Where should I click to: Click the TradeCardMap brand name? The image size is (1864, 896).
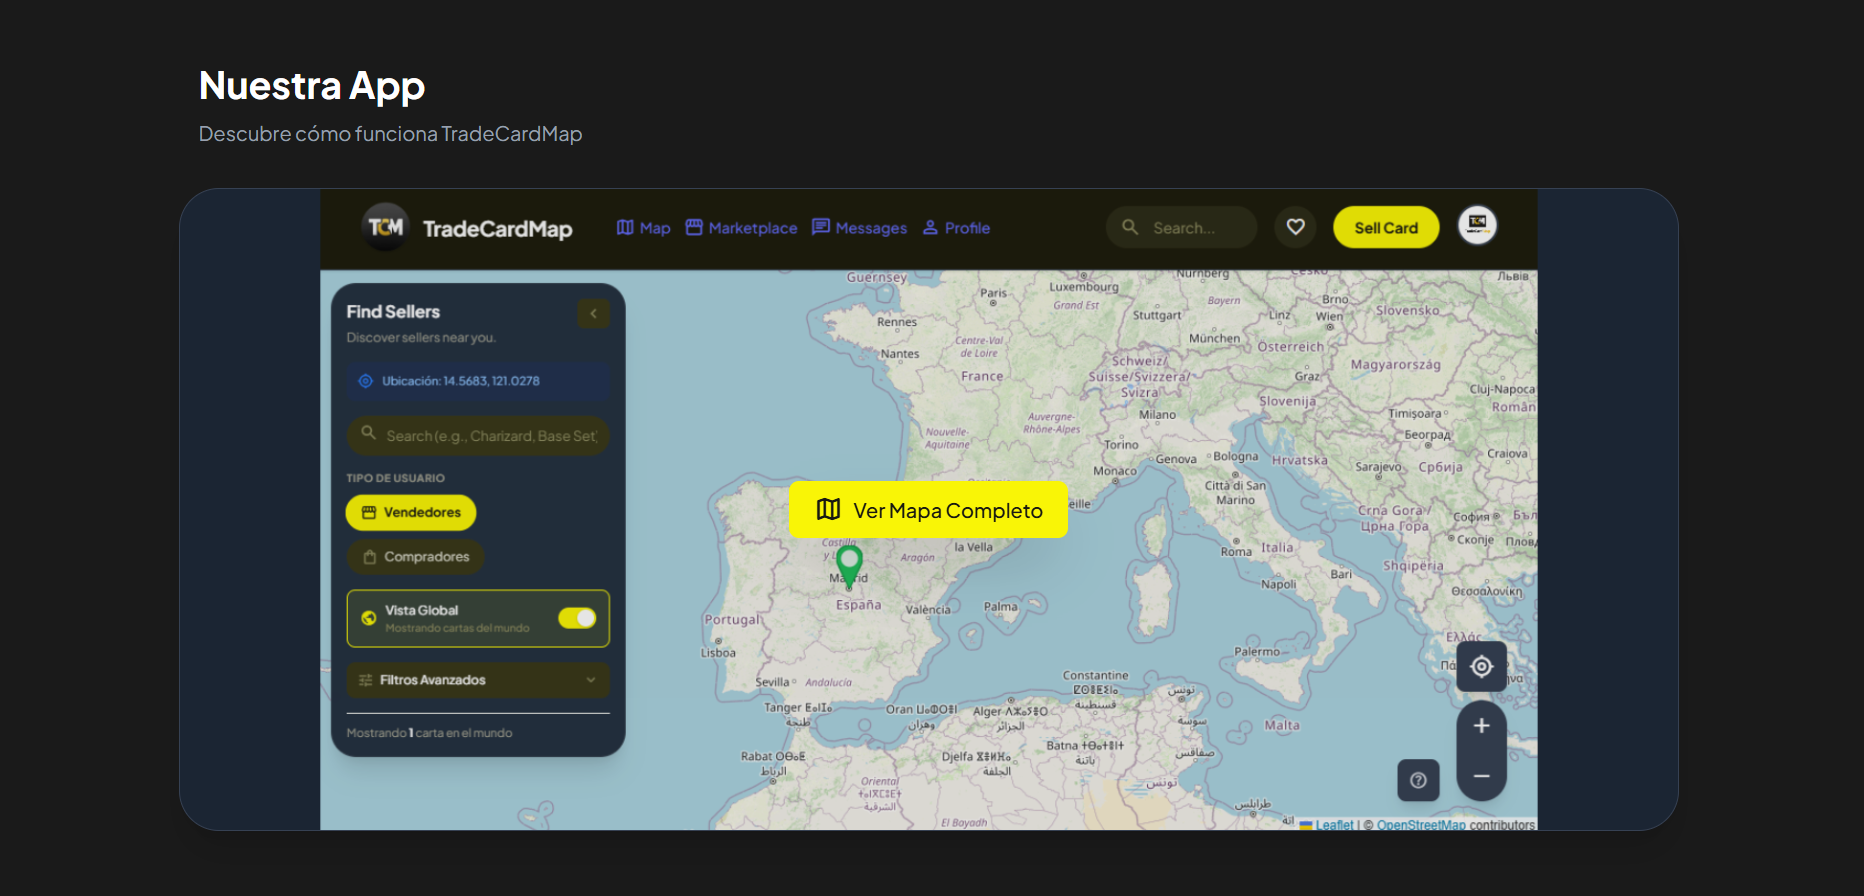498,229
